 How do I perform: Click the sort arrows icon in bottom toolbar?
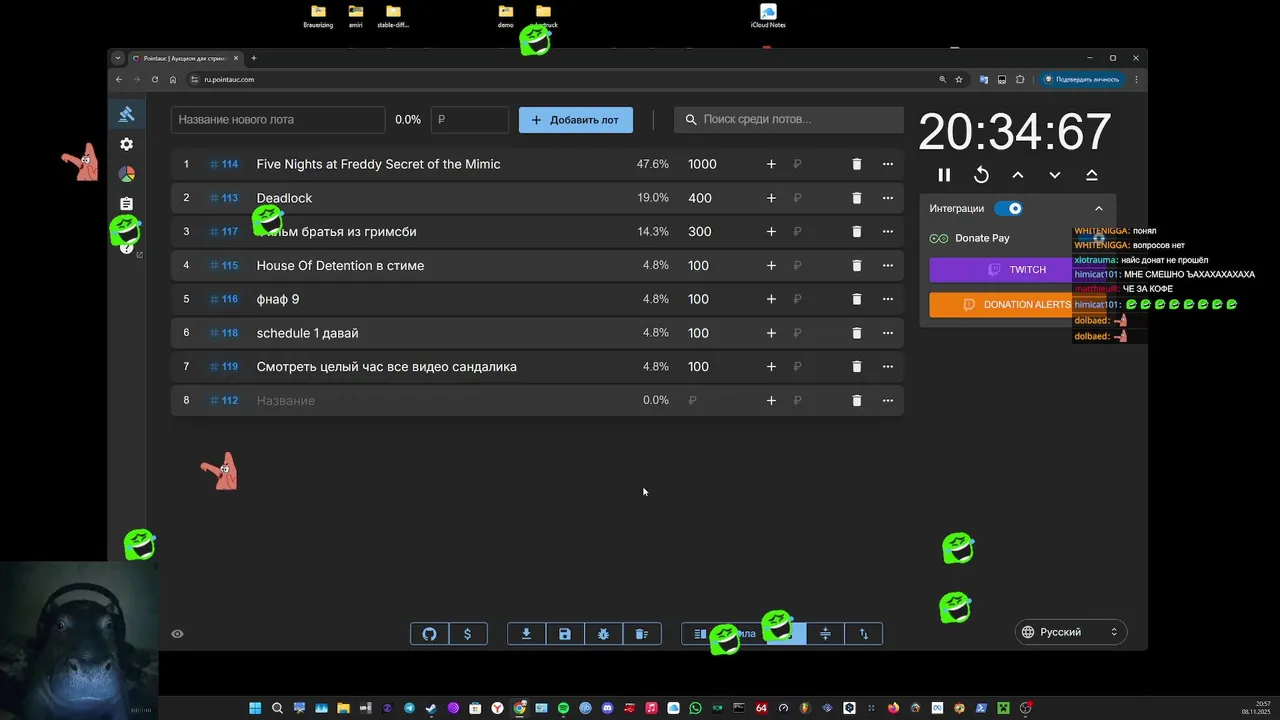click(x=864, y=634)
